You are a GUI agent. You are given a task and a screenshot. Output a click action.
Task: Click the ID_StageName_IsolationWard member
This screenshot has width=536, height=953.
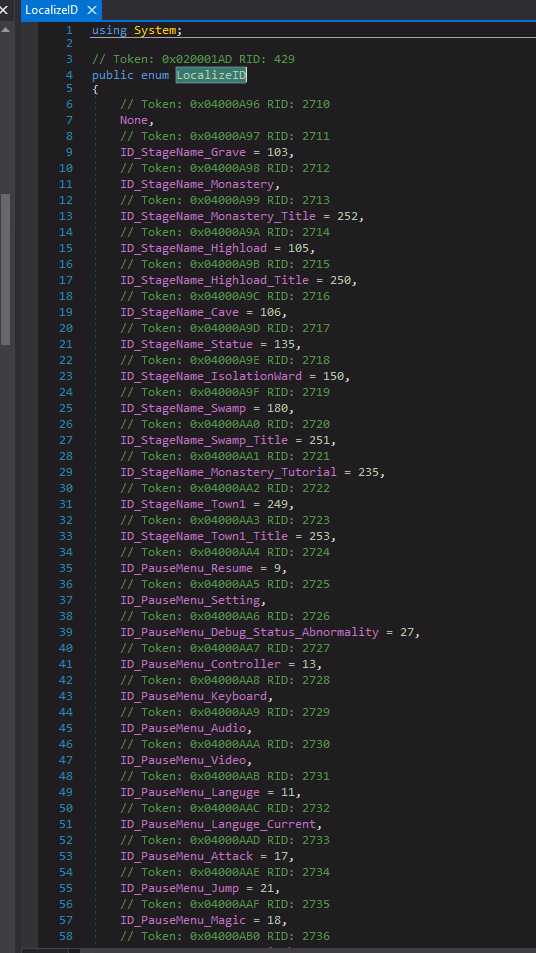point(211,376)
